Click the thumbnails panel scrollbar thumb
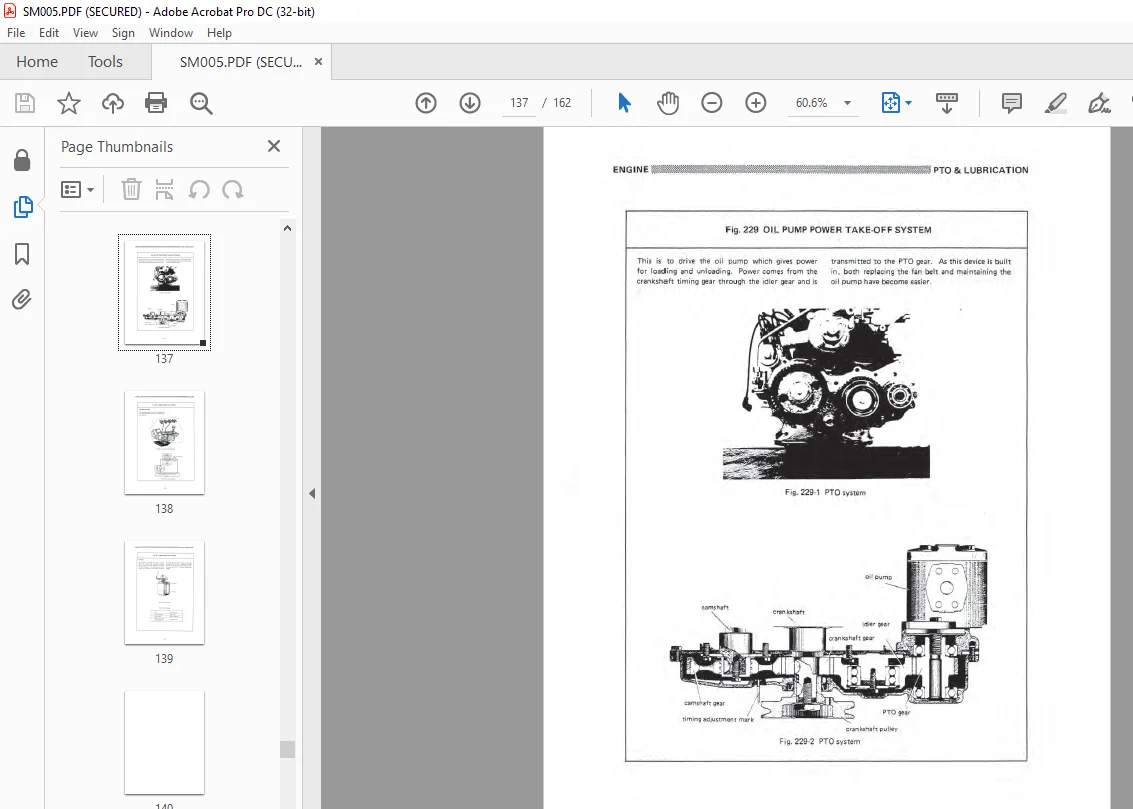Screen dimensions: 1133x809 287,749
